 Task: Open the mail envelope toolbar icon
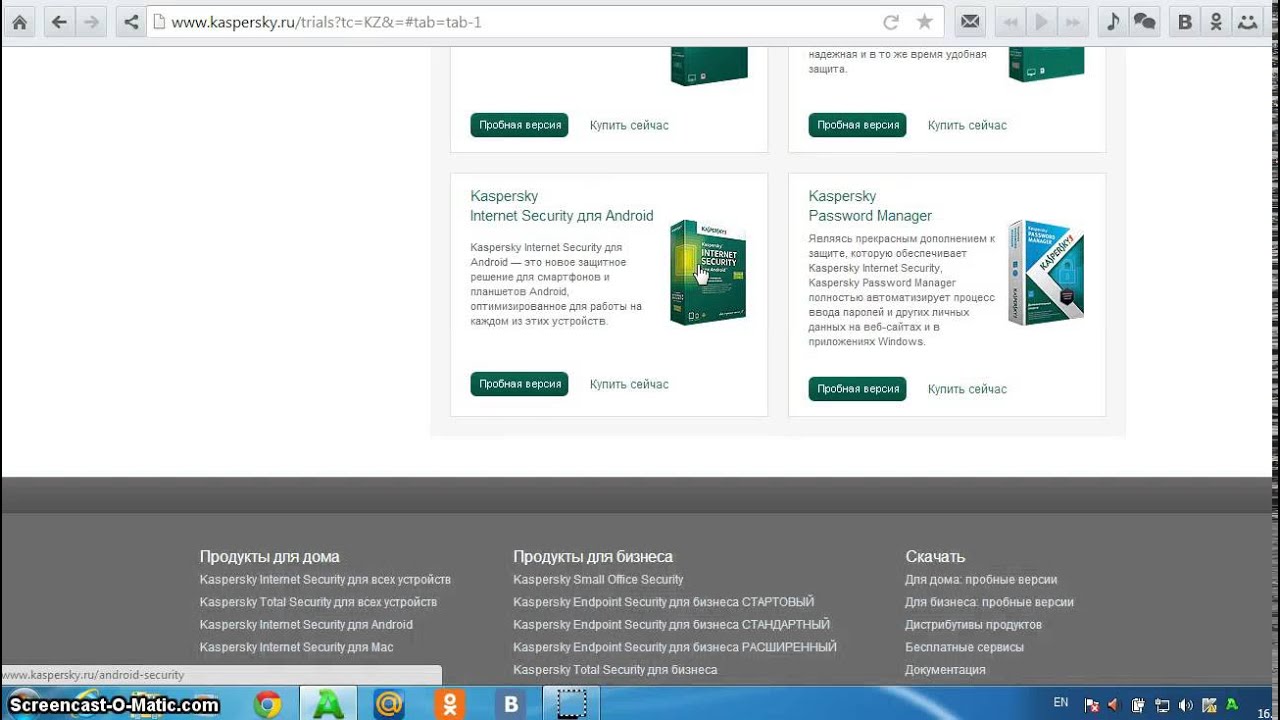click(x=969, y=22)
